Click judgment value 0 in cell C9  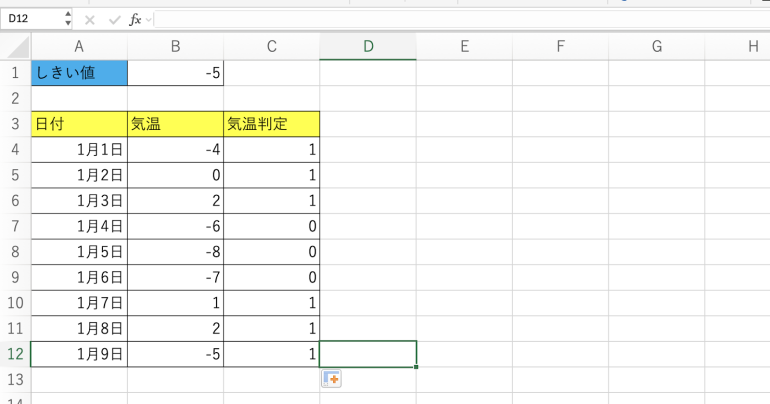[x=272, y=277]
